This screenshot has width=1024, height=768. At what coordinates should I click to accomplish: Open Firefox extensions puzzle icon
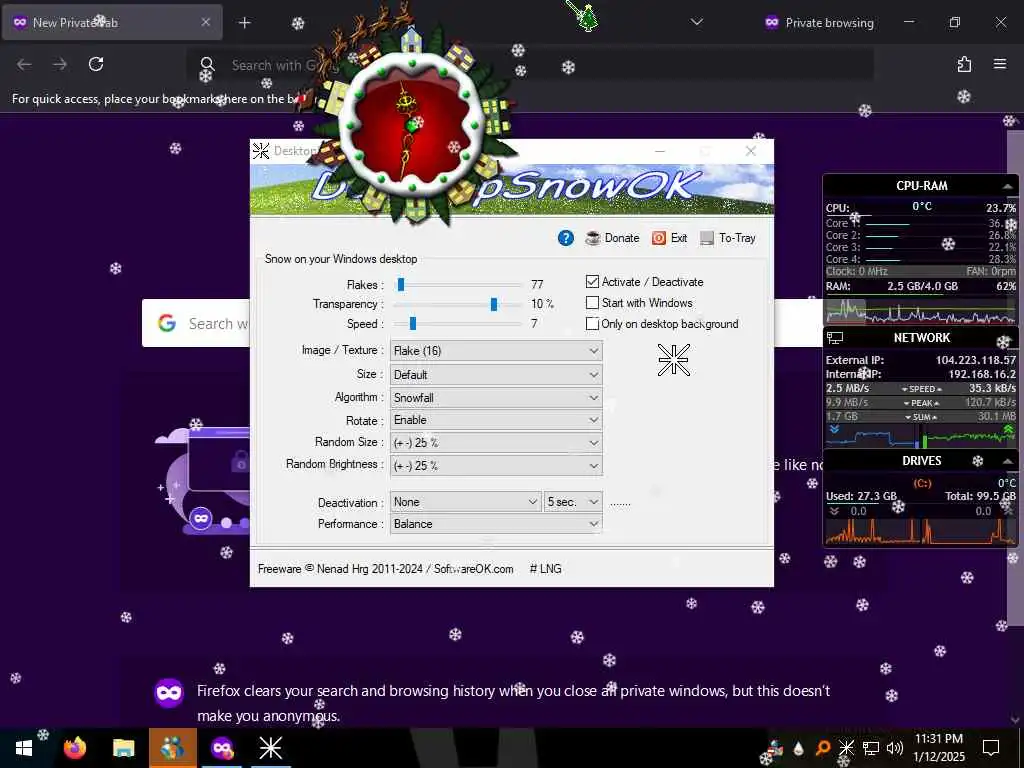(x=964, y=64)
